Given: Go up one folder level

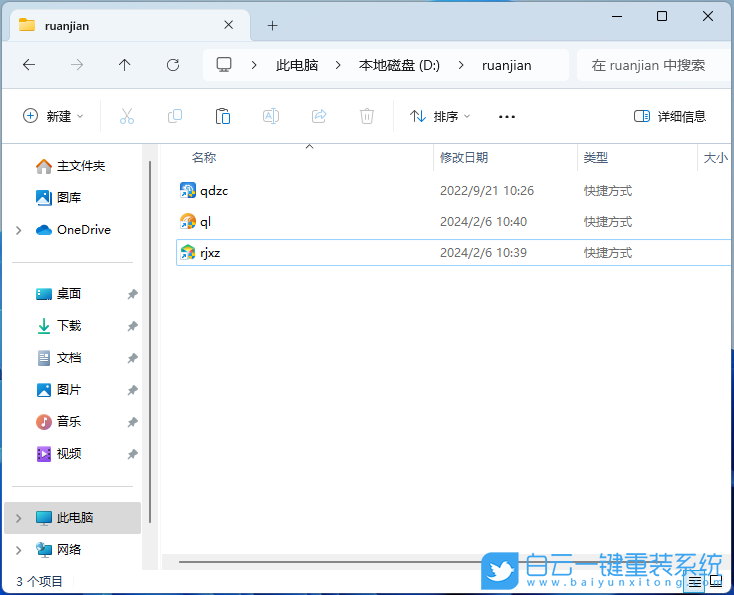Looking at the screenshot, I should point(125,65).
